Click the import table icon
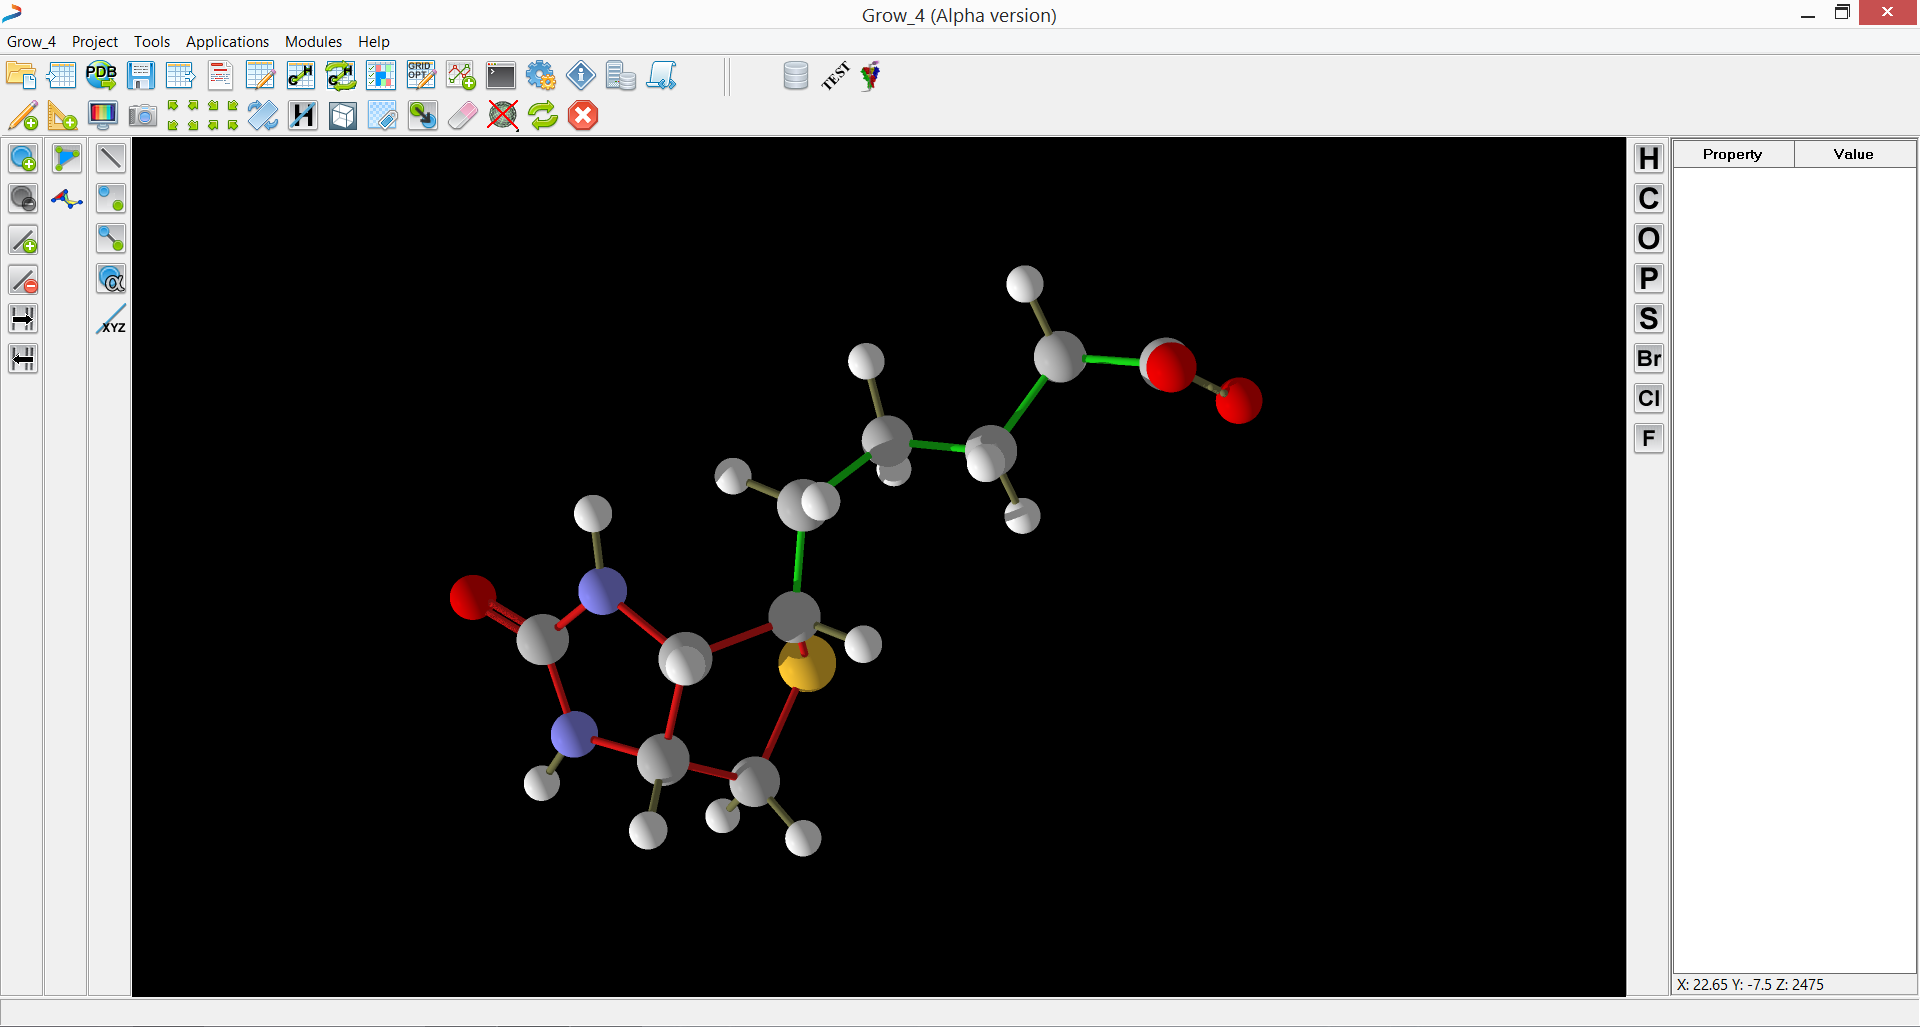Image resolution: width=1920 pixels, height=1027 pixels. [x=61, y=76]
